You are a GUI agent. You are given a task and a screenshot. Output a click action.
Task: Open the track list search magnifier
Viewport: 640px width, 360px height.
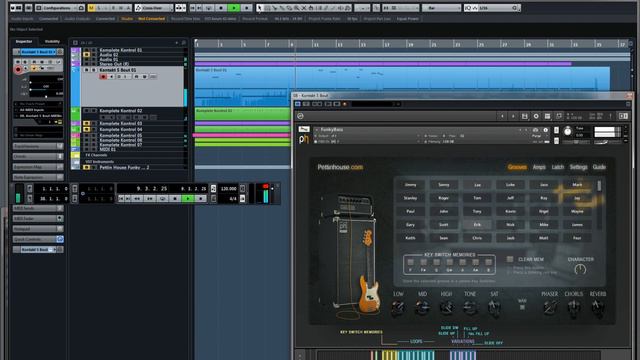coord(184,42)
